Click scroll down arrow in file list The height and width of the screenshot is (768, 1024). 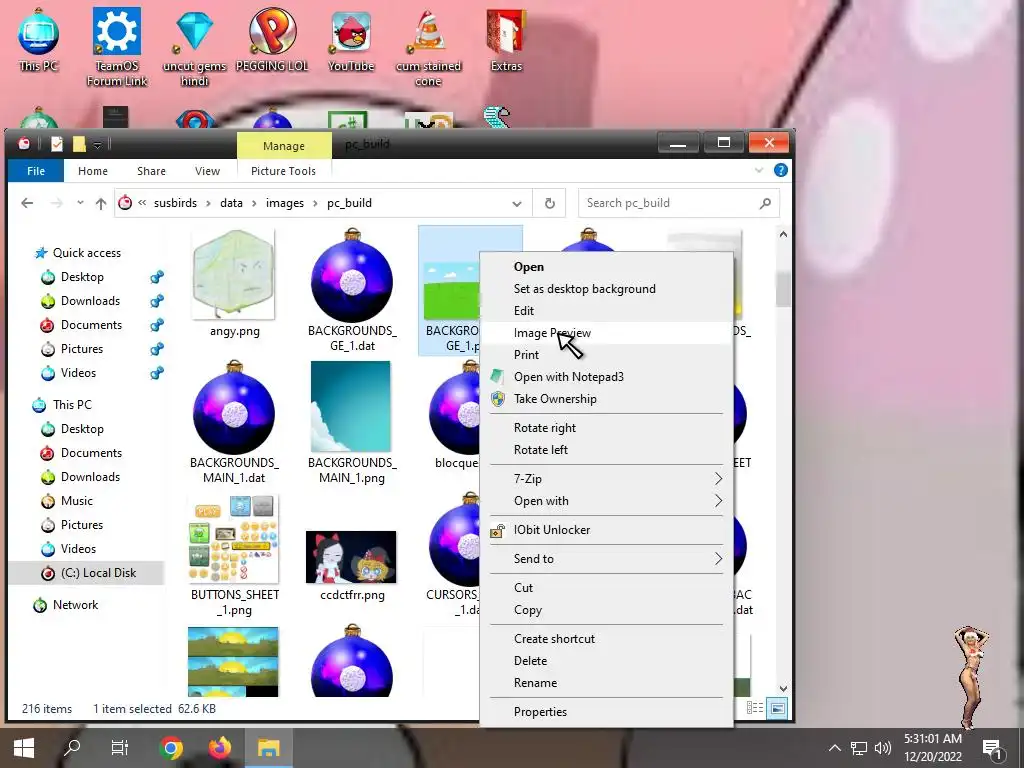pyautogui.click(x=783, y=688)
